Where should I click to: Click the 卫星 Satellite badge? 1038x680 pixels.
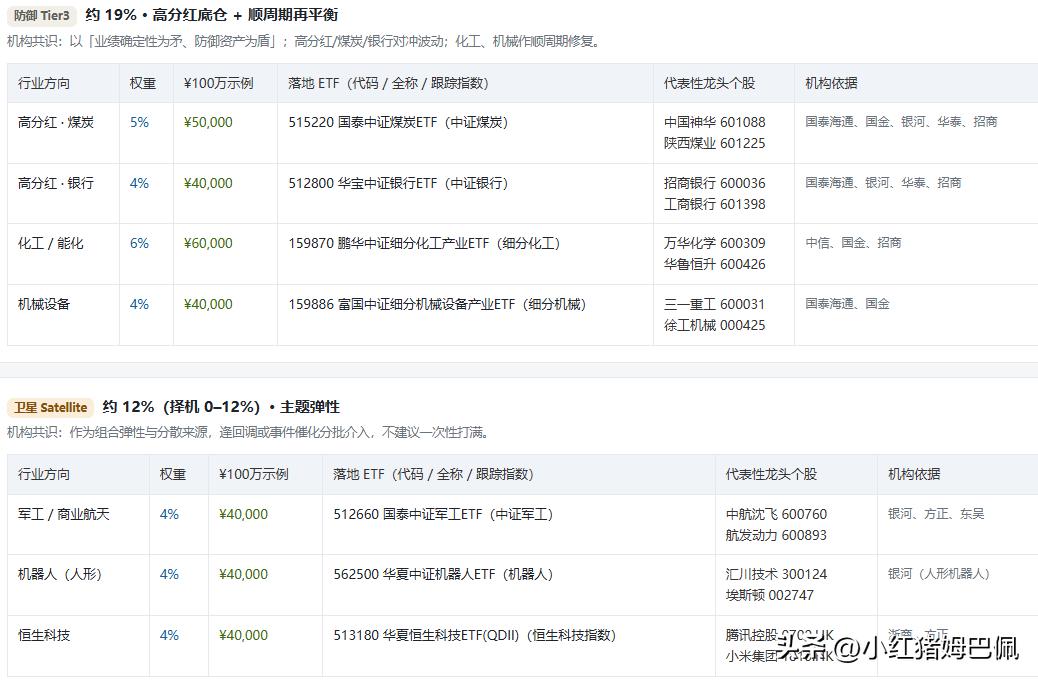tap(51, 407)
